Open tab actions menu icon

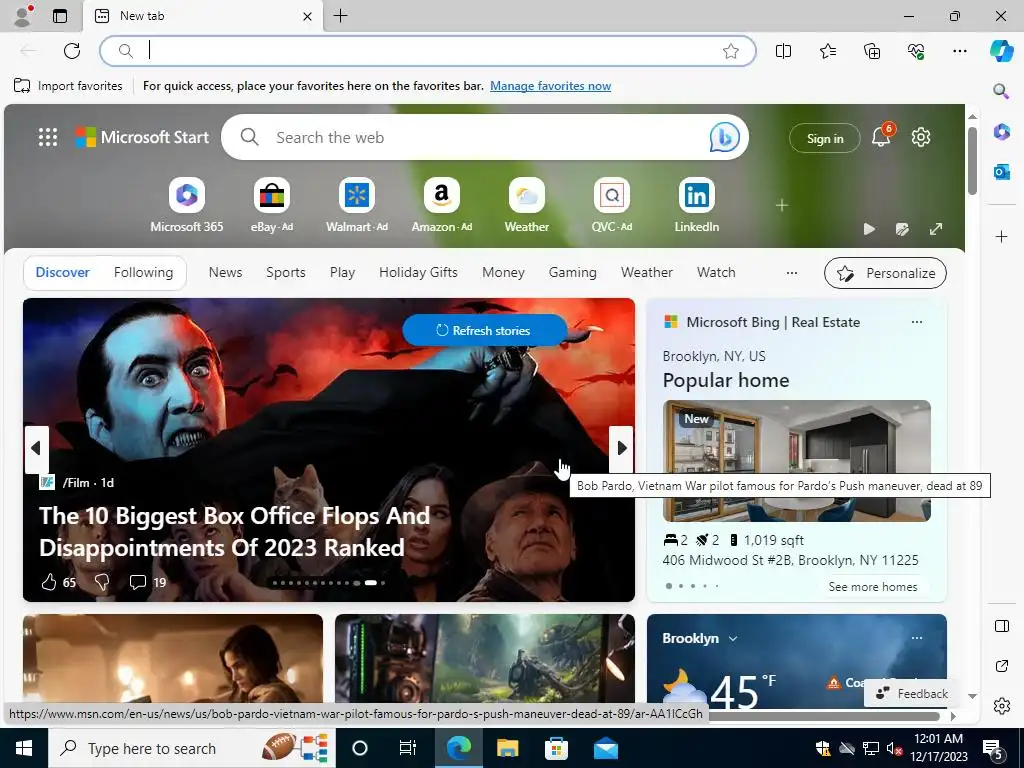59,16
